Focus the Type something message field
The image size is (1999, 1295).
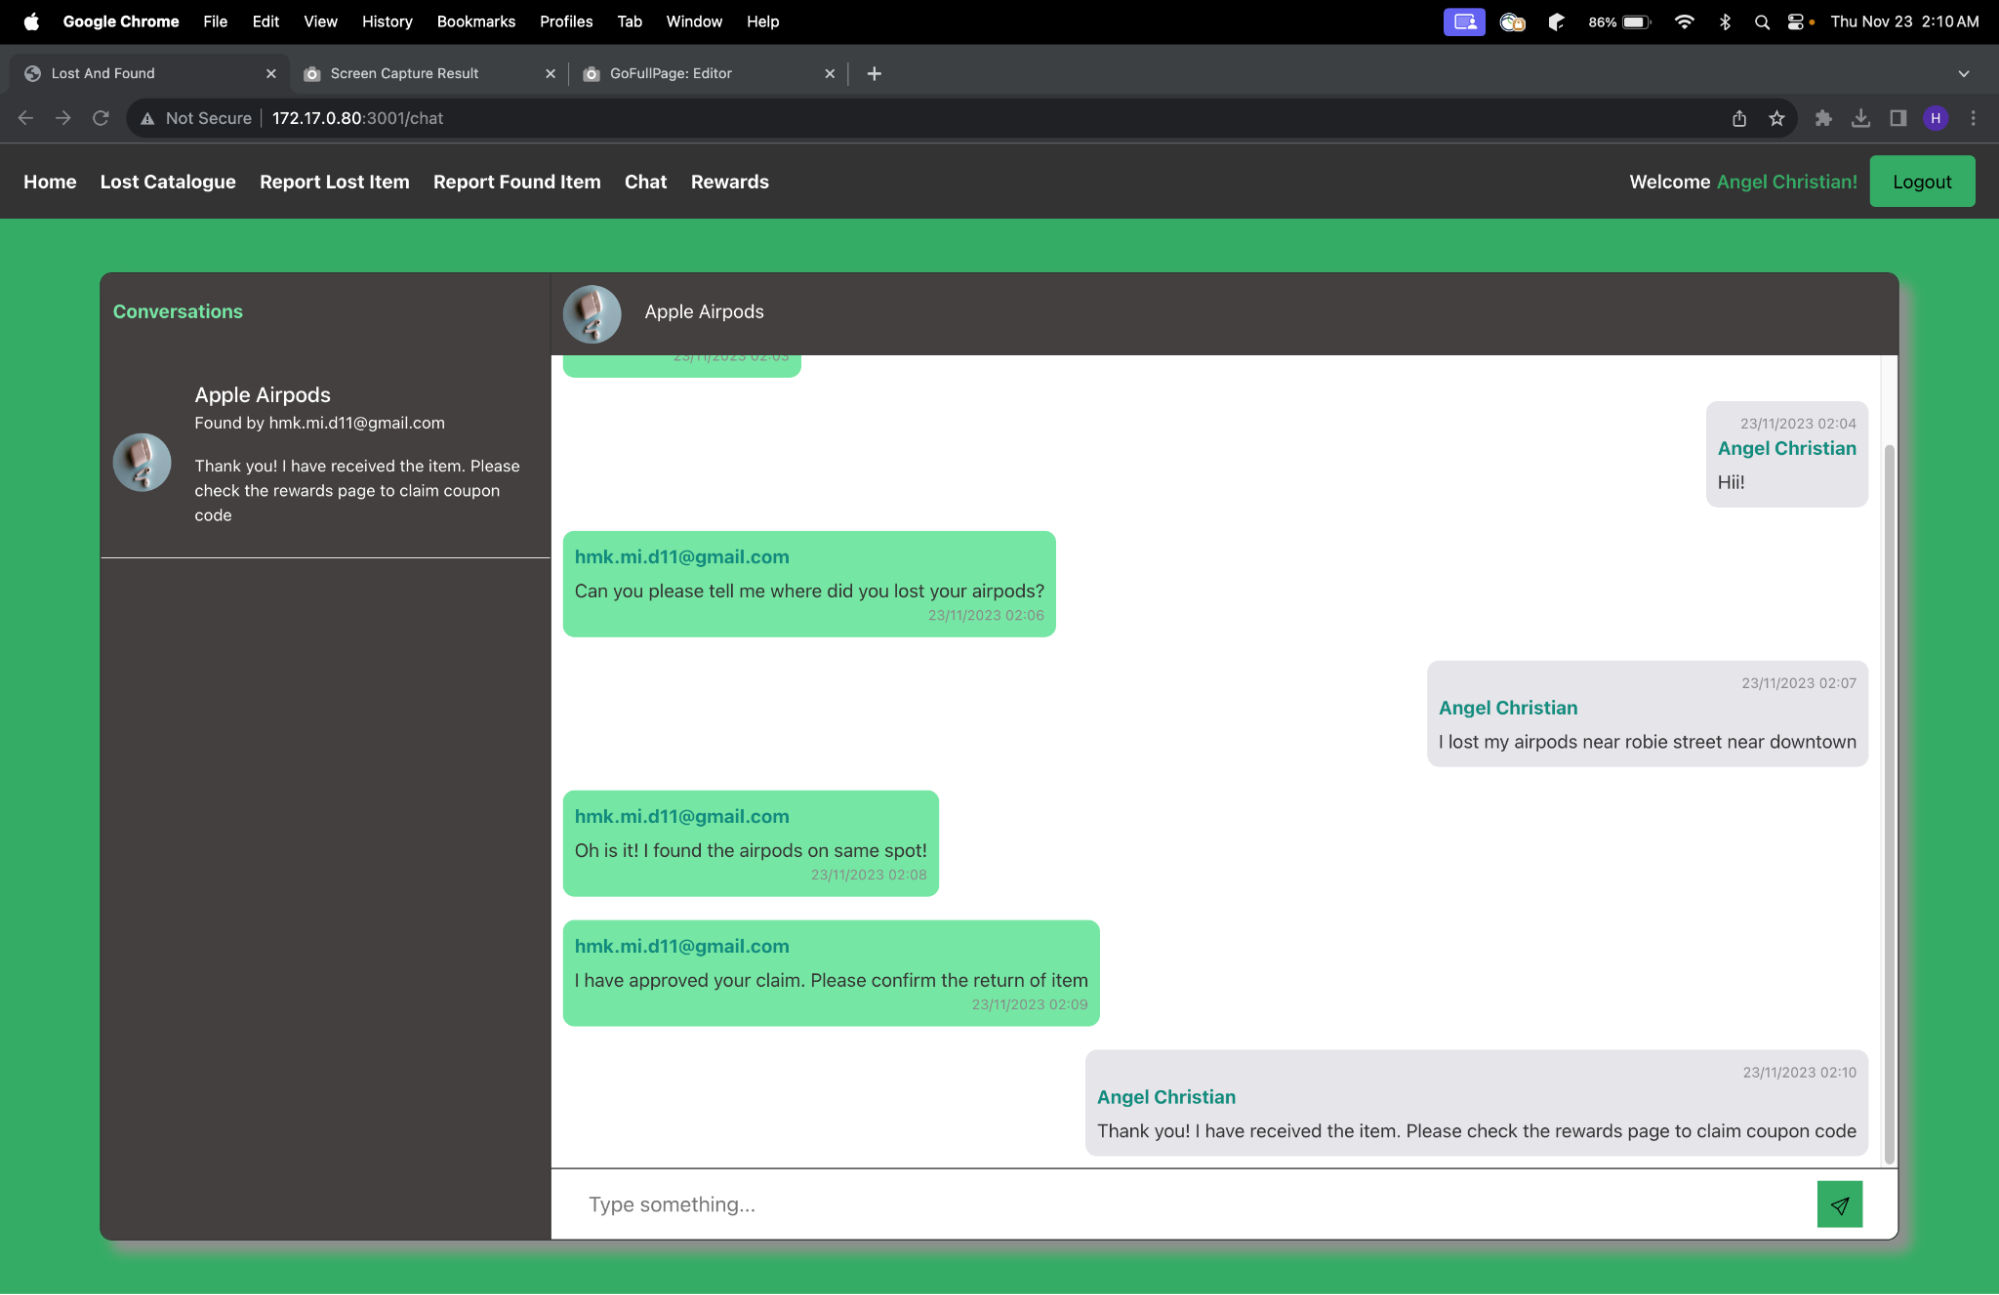tap(1190, 1204)
